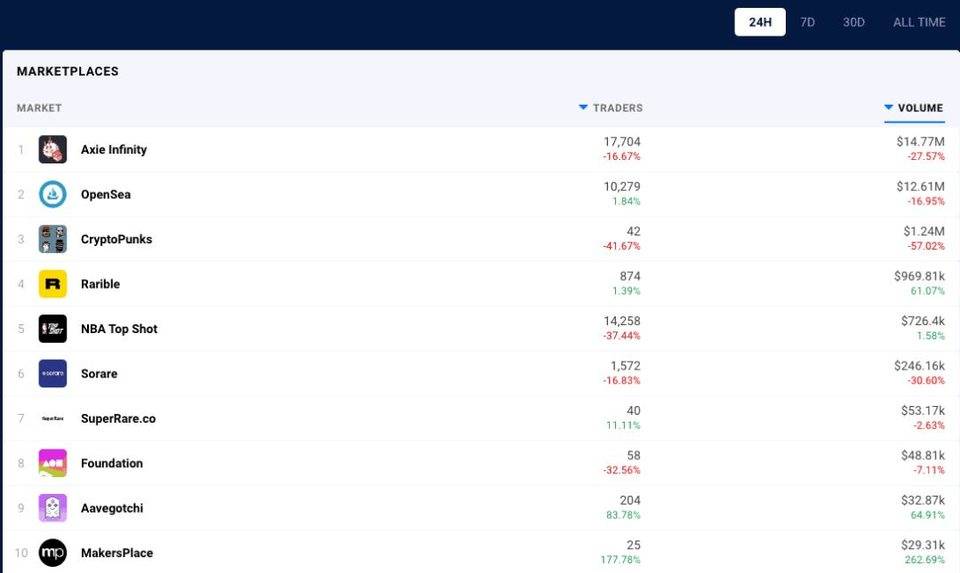The width and height of the screenshot is (960, 573).
Task: Open the Foundation marketplace link
Action: (112, 463)
